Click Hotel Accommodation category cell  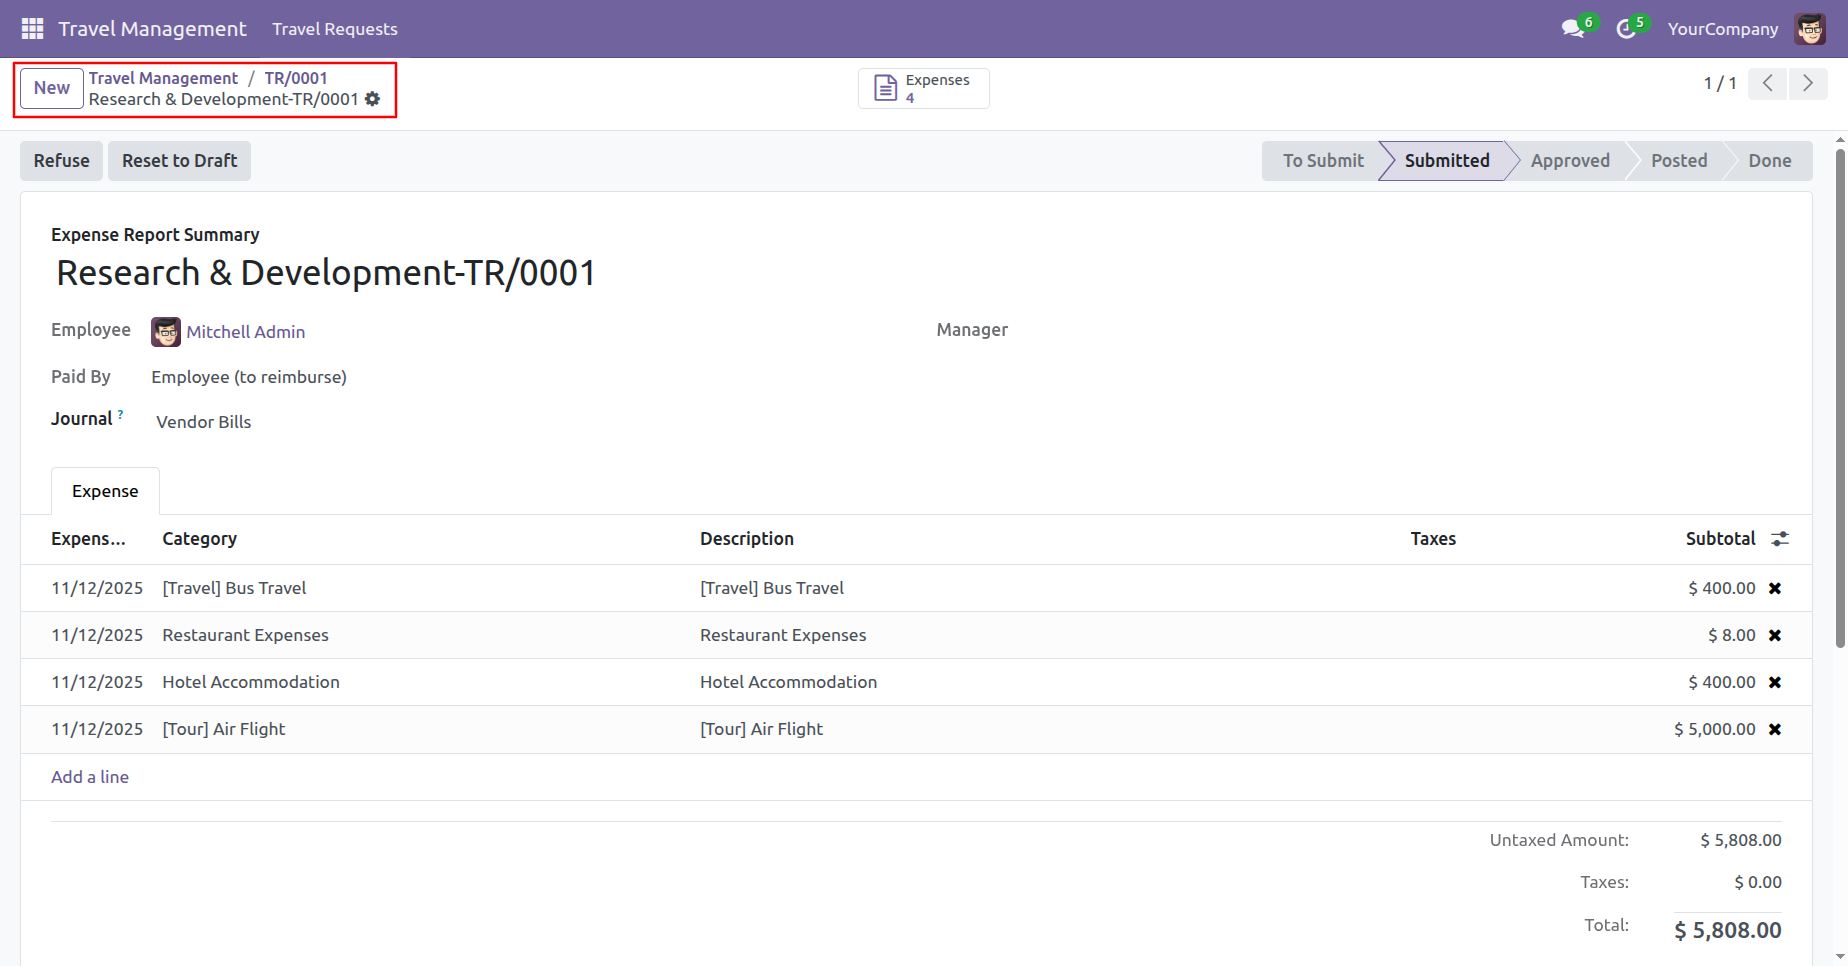(x=251, y=682)
